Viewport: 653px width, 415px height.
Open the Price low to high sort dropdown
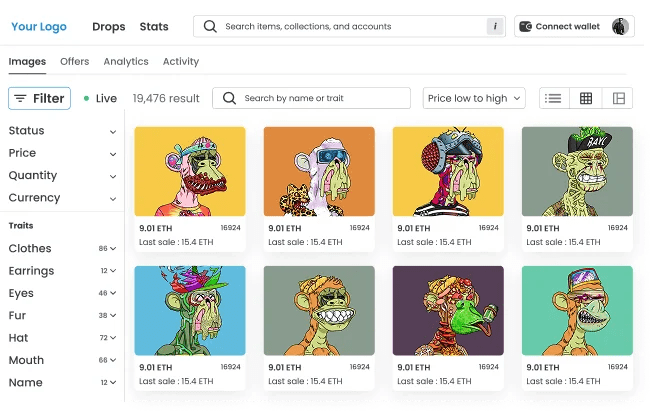click(474, 98)
